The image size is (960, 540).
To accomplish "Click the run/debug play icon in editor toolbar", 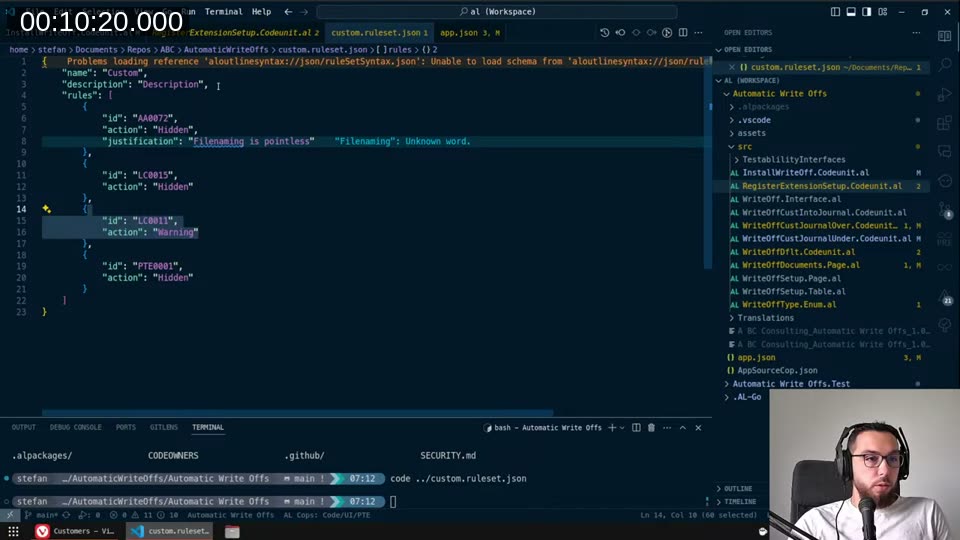I will coord(667,32).
